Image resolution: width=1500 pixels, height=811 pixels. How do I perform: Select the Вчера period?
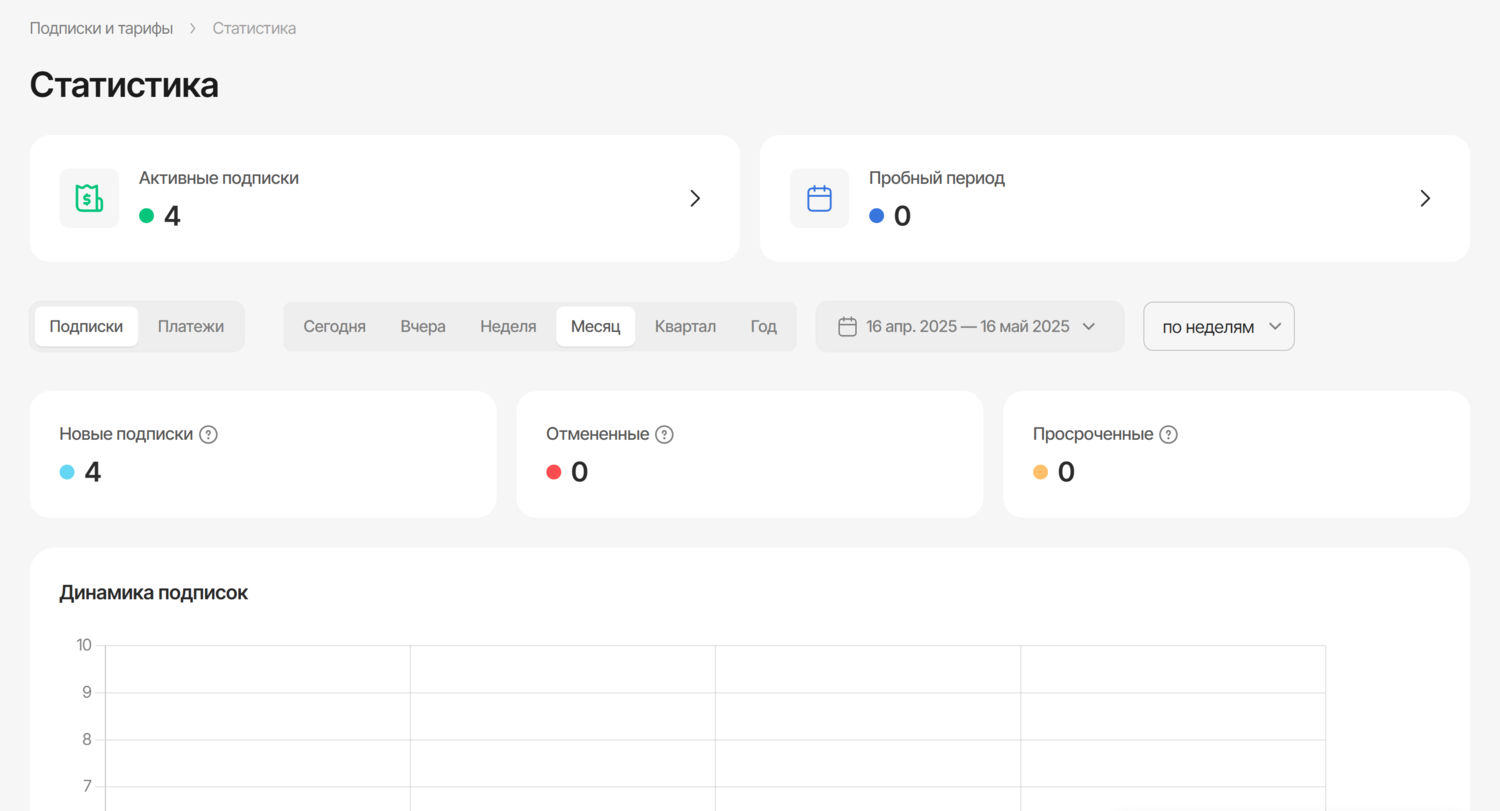[x=423, y=326]
